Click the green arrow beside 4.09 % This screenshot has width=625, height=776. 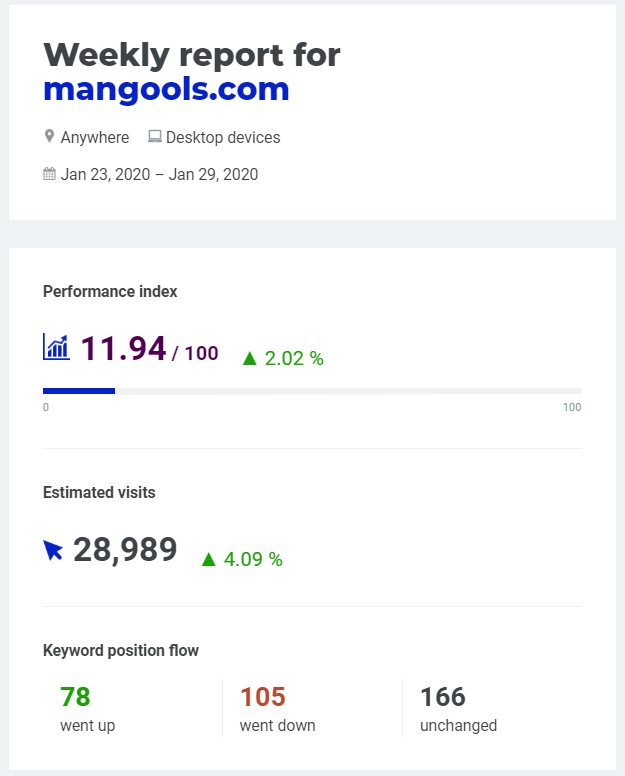[x=209, y=559]
